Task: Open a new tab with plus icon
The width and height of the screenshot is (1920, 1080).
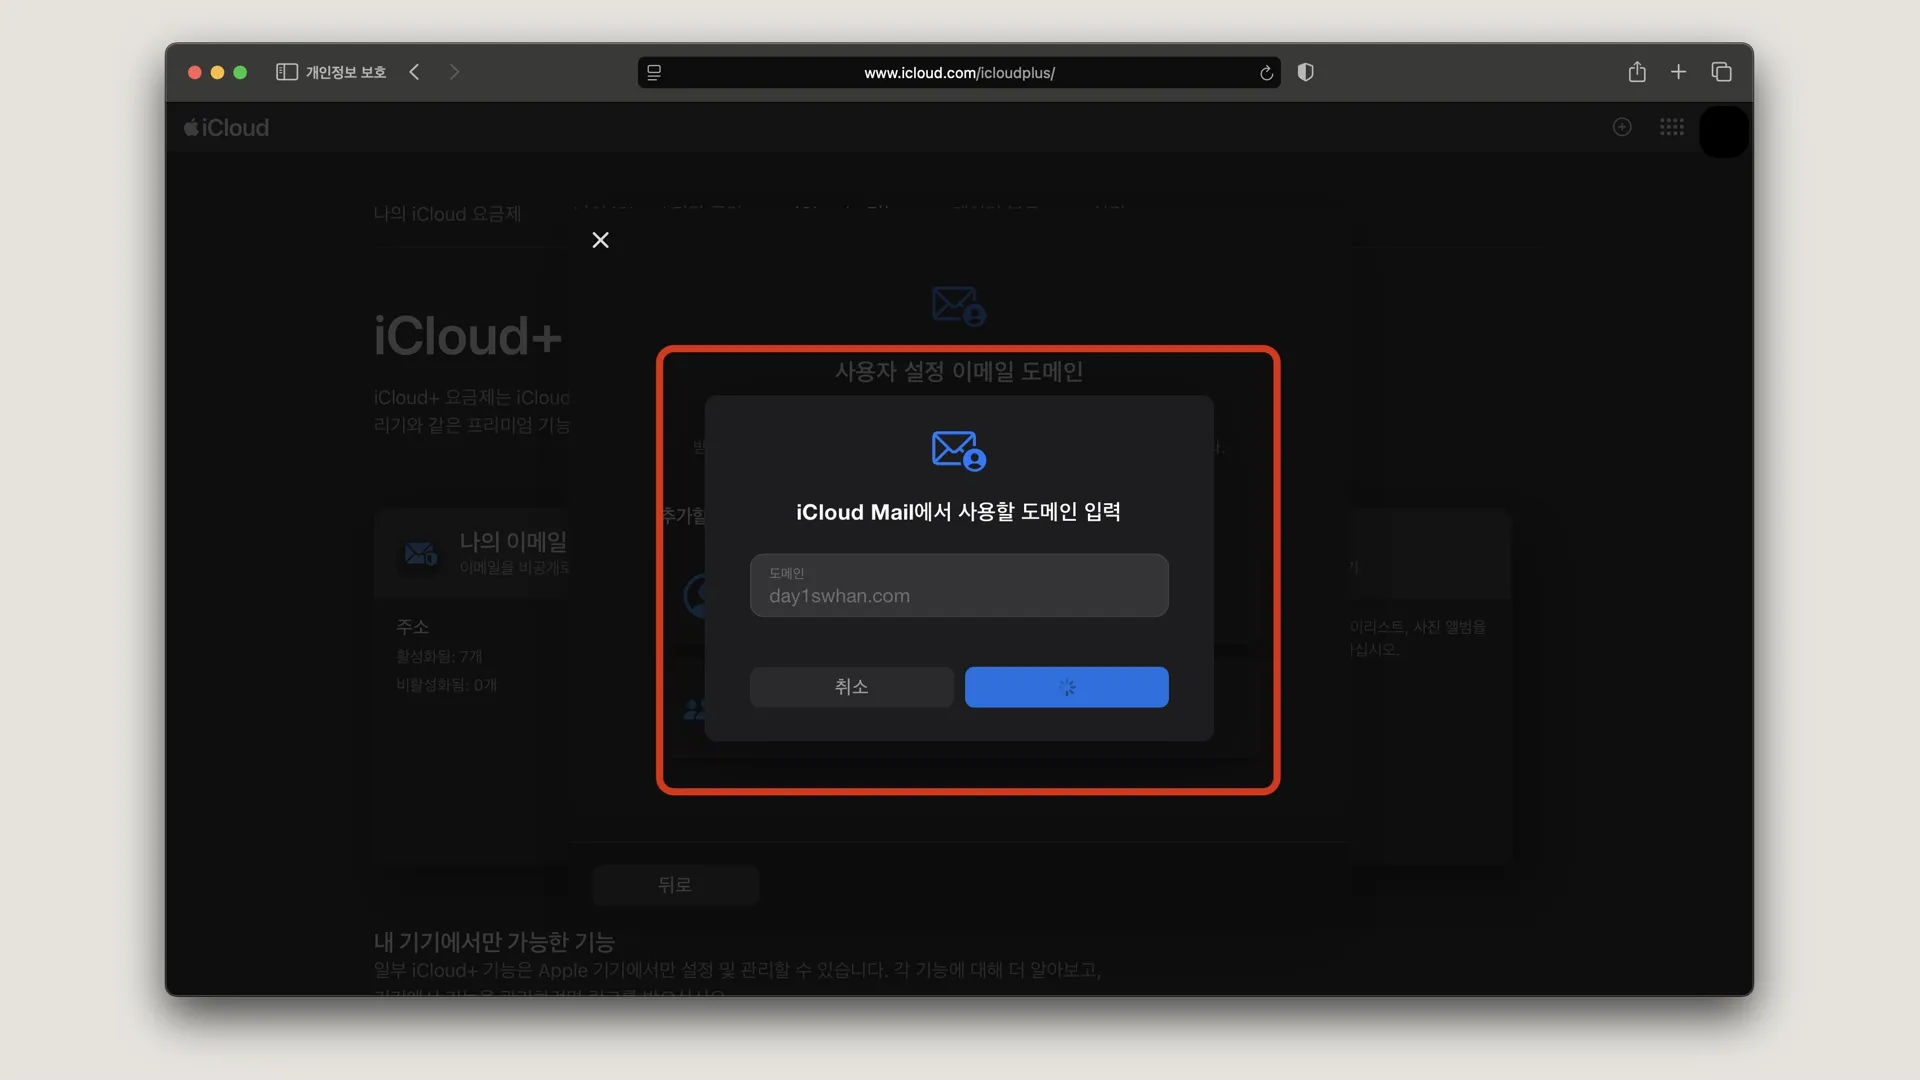Action: point(1679,72)
